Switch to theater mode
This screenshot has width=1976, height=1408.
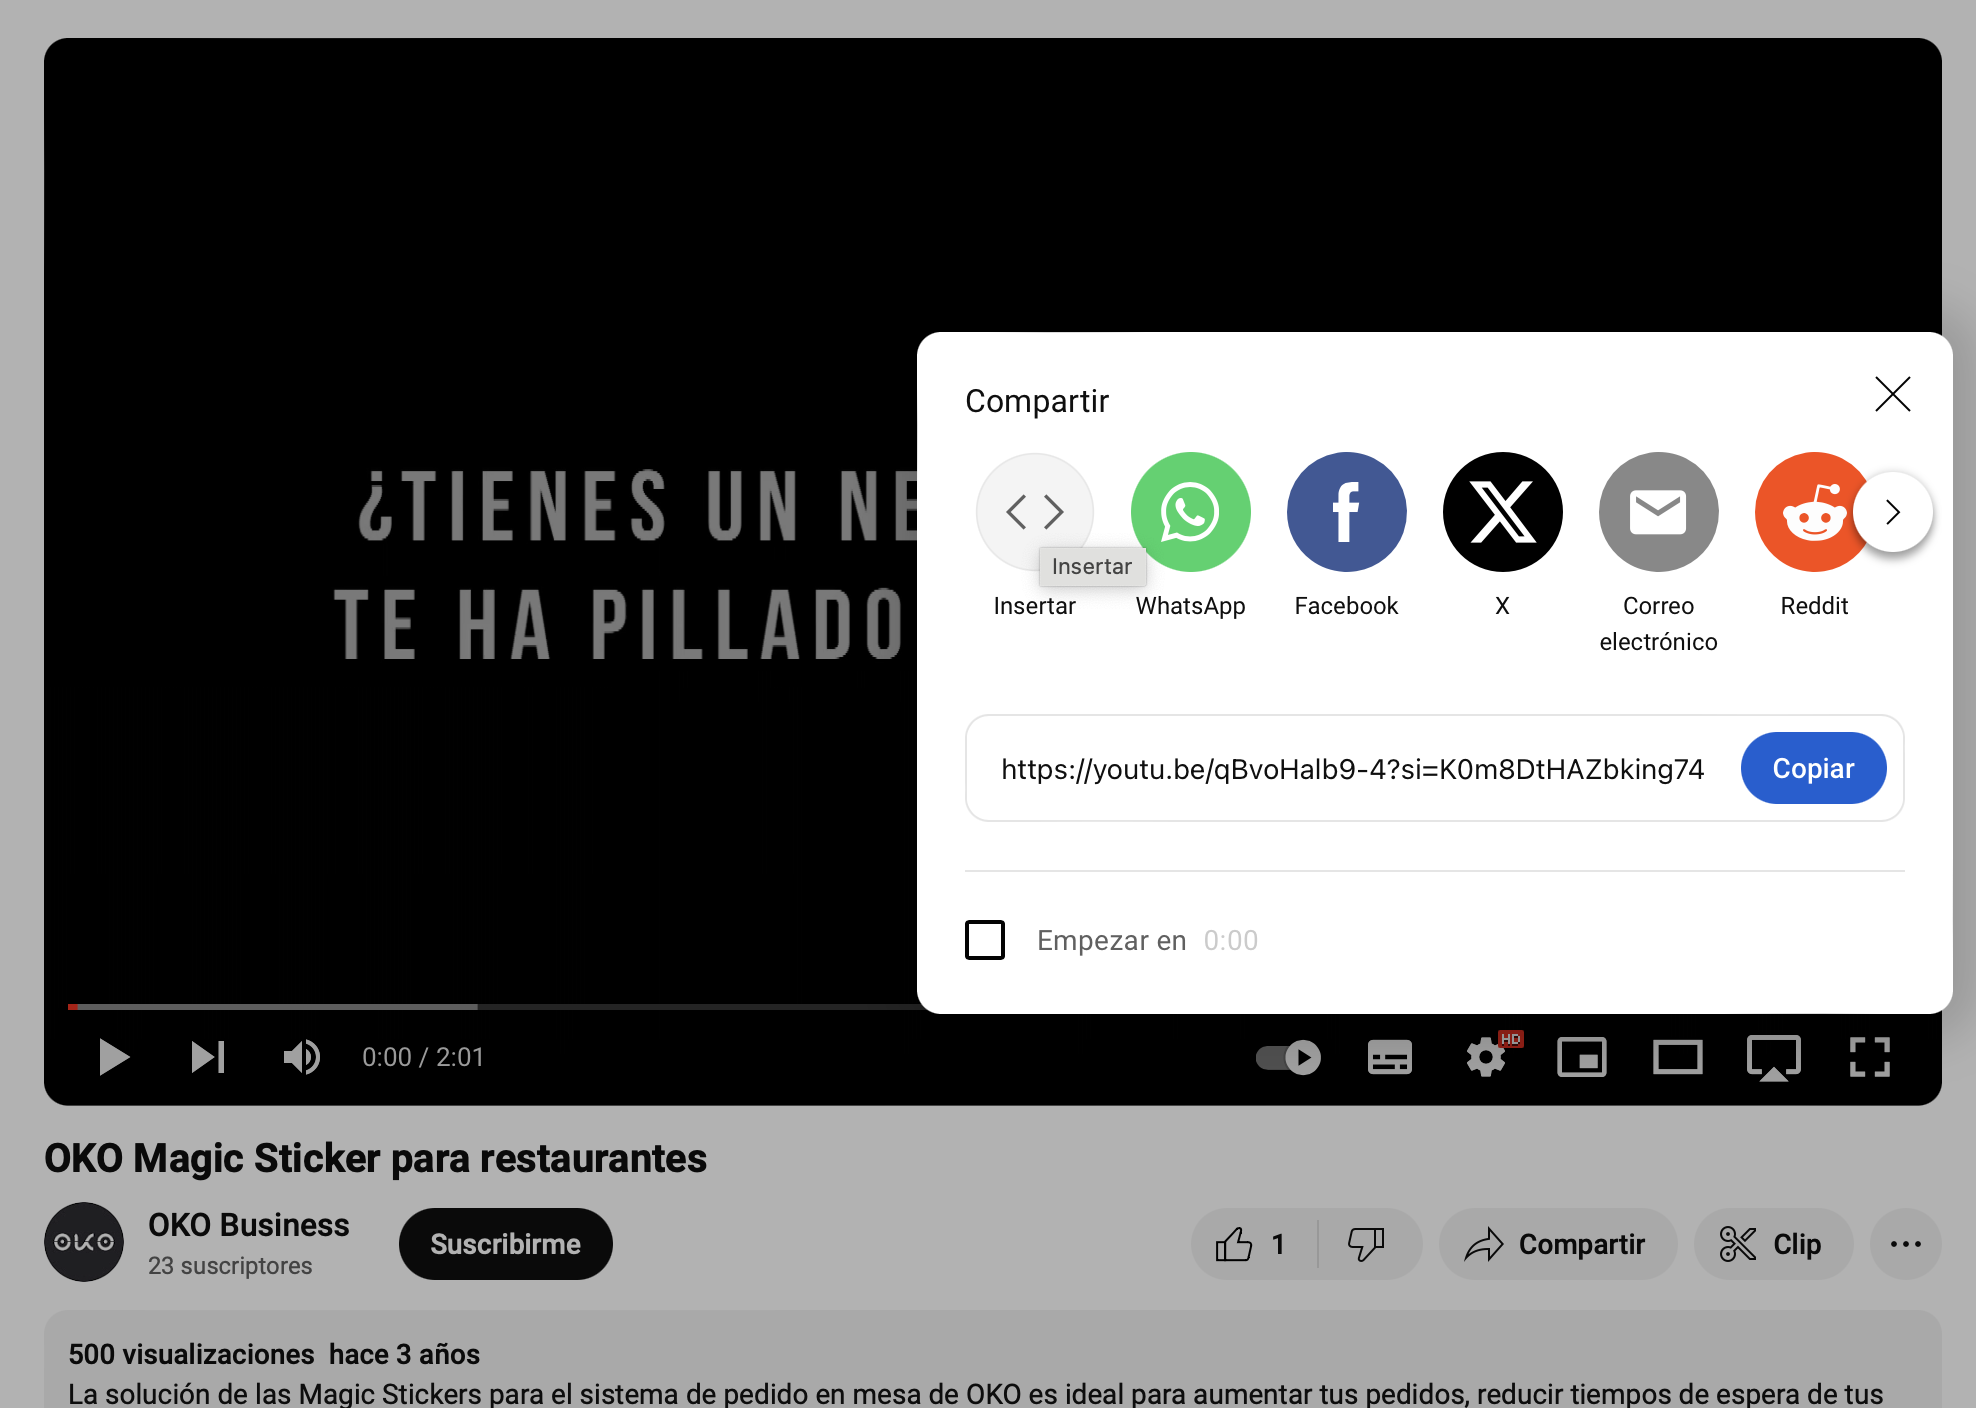coord(1677,1057)
